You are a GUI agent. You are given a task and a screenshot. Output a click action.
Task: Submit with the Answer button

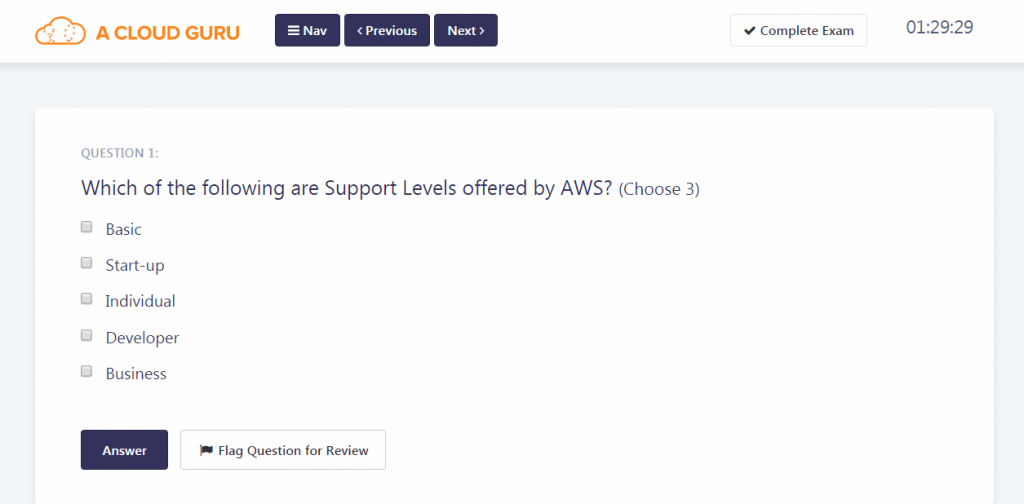pyautogui.click(x=124, y=450)
